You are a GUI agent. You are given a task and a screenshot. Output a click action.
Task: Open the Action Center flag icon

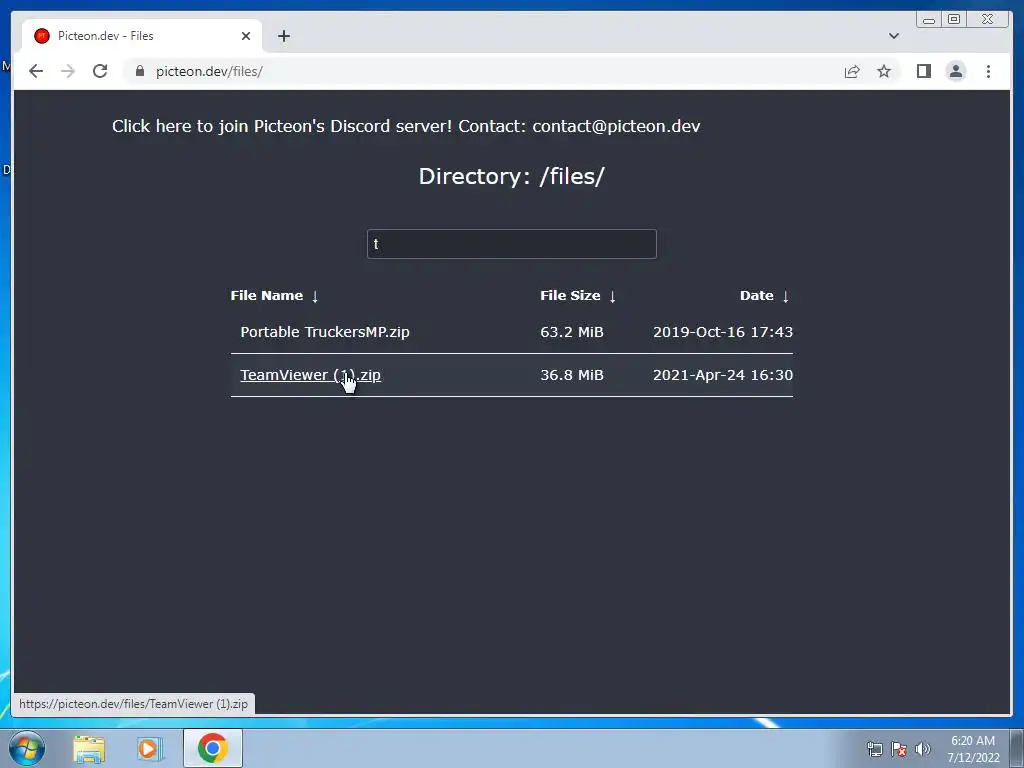tap(899, 749)
